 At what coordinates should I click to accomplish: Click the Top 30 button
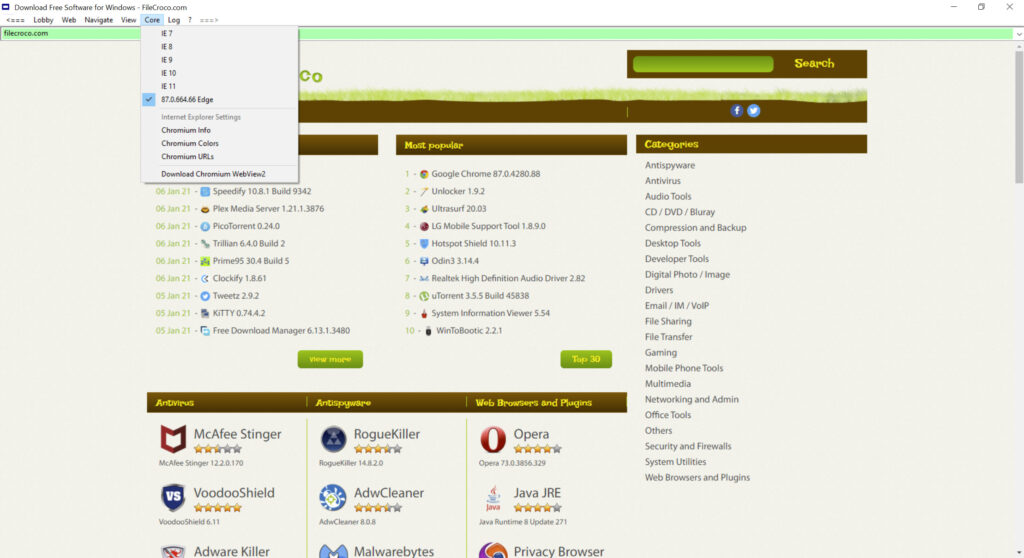click(586, 359)
